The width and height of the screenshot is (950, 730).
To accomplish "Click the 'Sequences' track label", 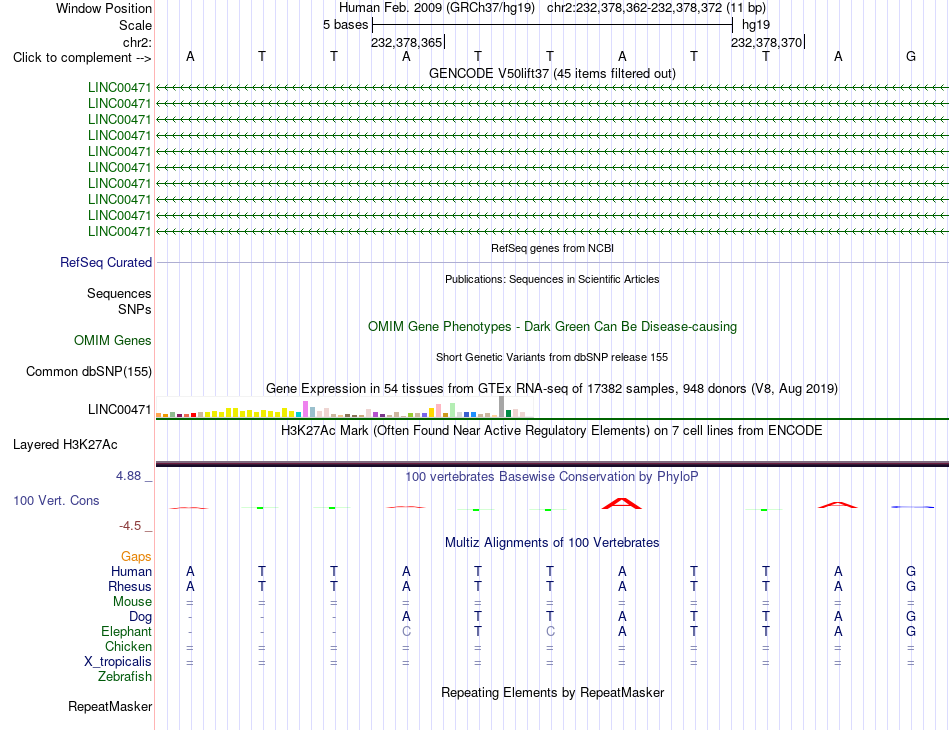I will coord(119,294).
